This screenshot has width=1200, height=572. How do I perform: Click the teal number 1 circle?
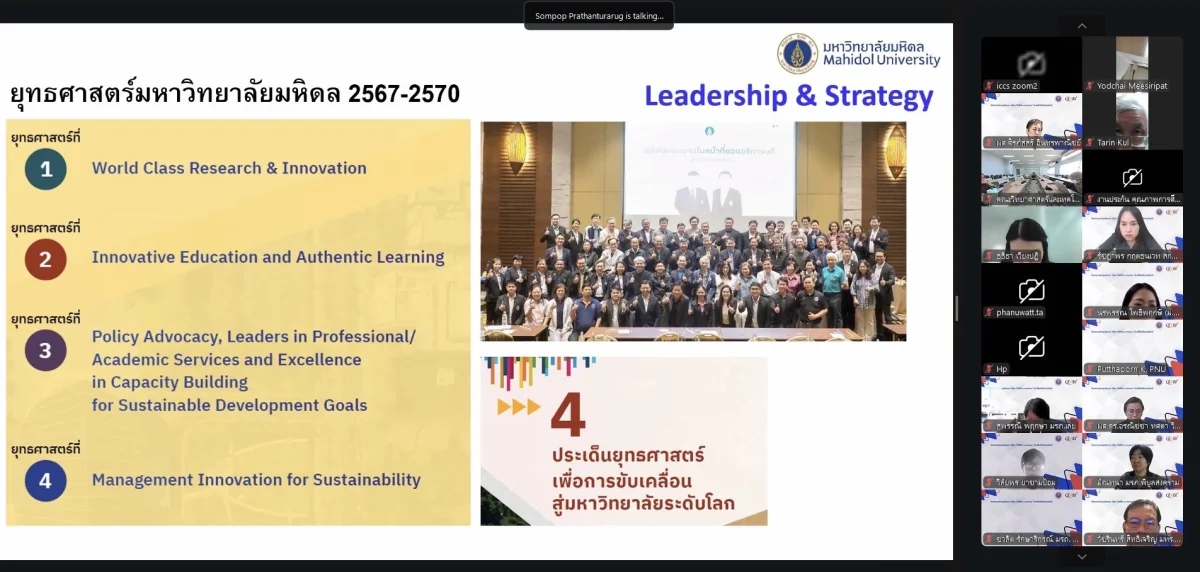(x=46, y=169)
